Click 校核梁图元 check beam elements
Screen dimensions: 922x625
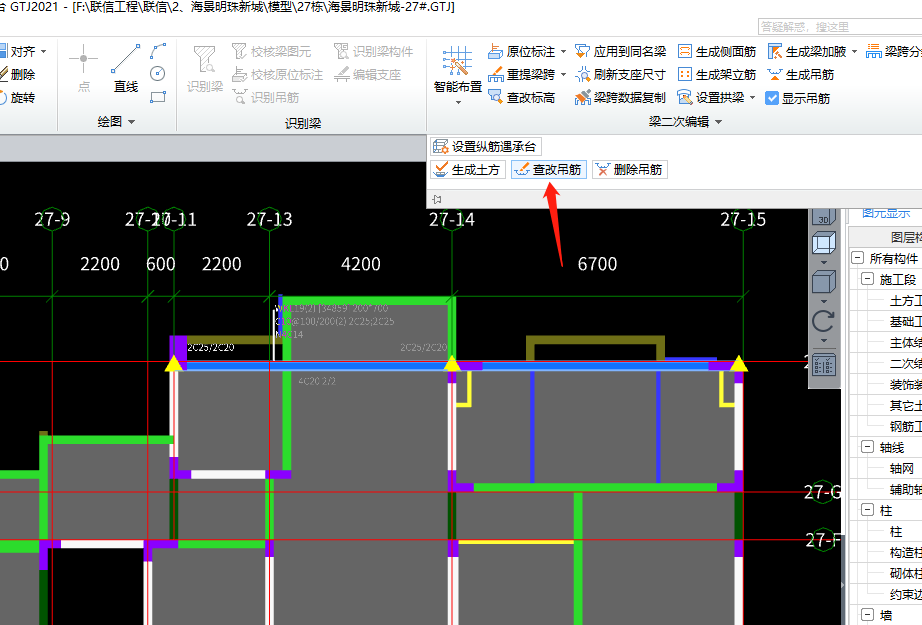[271, 52]
